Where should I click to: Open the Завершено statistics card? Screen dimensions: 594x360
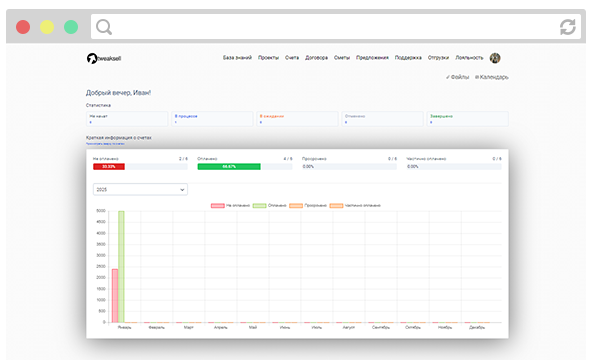point(467,119)
